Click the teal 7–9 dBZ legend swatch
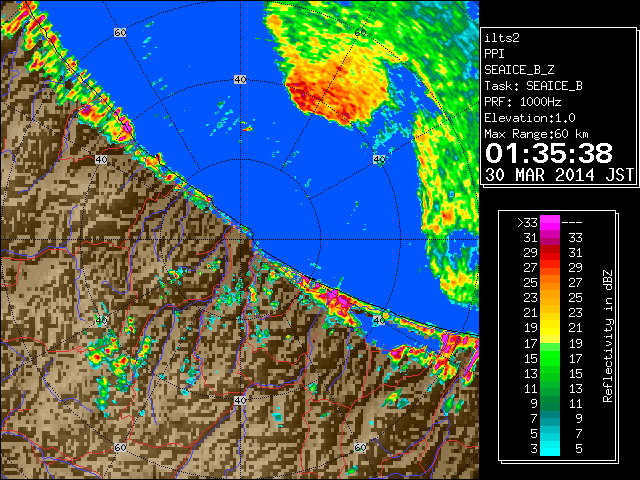Viewport: 640px width, 480px height. 550,418
